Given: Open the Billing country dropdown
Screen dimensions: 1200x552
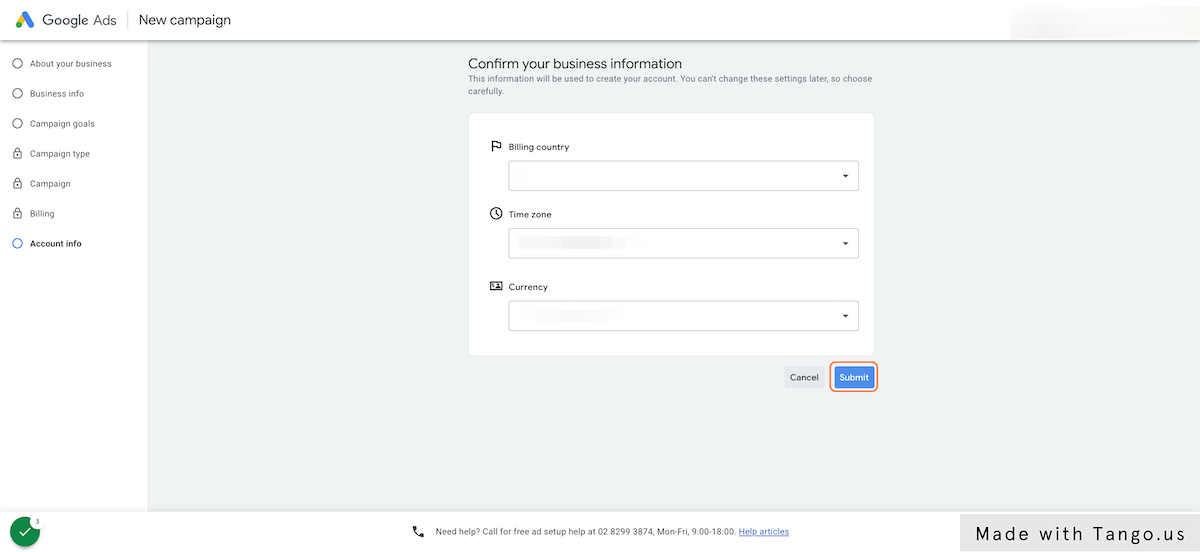Looking at the screenshot, I should pyautogui.click(x=683, y=176).
